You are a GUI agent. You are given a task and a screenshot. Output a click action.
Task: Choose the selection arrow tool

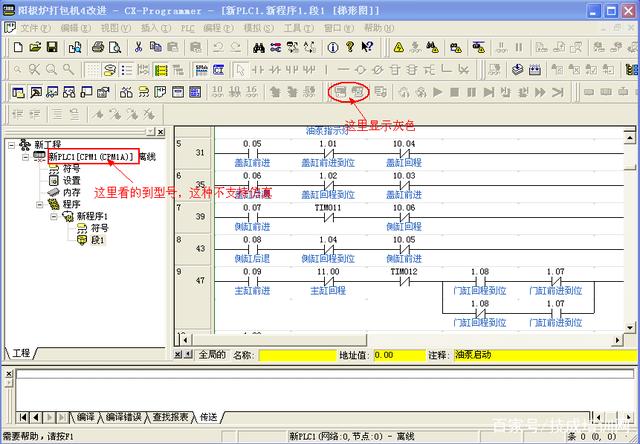pos(241,70)
